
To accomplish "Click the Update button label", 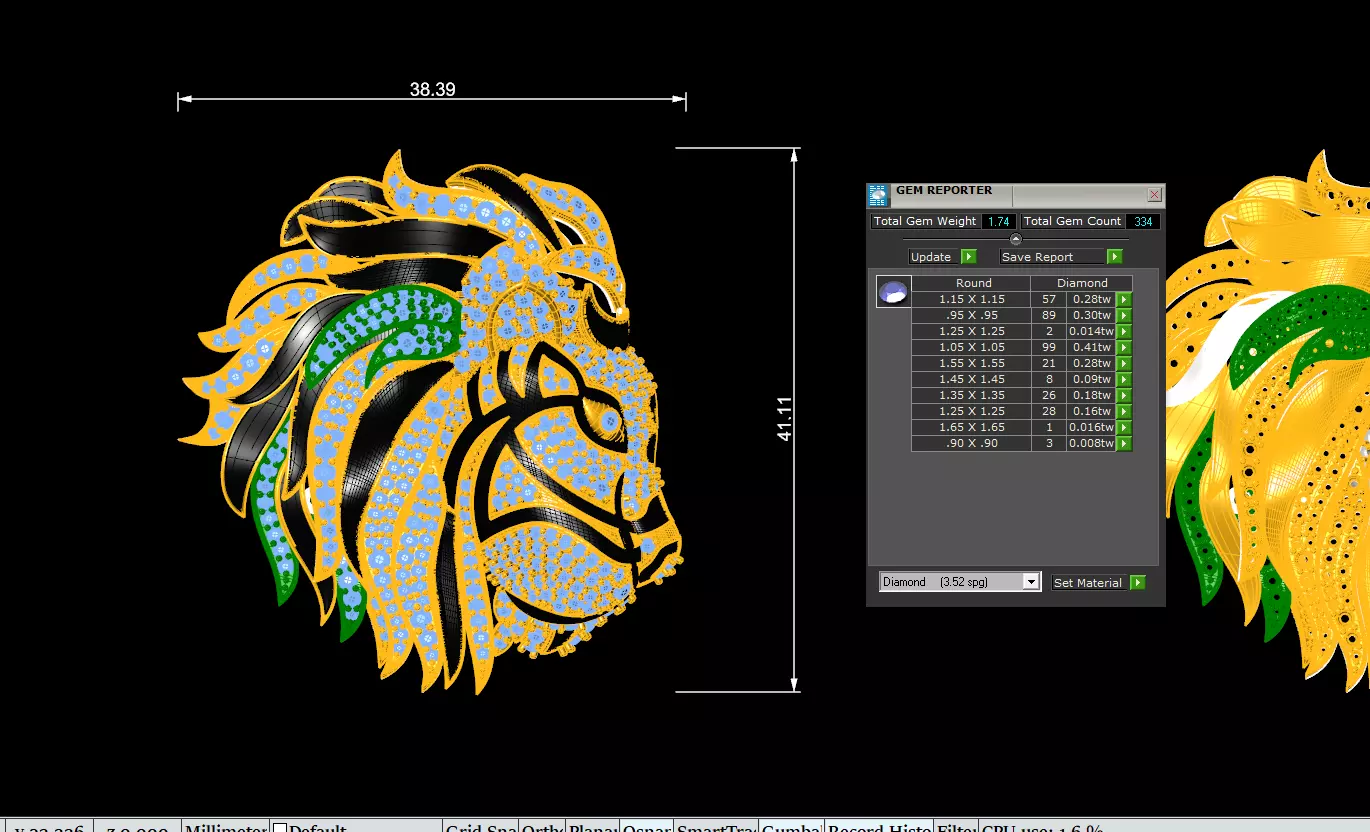I will point(931,257).
